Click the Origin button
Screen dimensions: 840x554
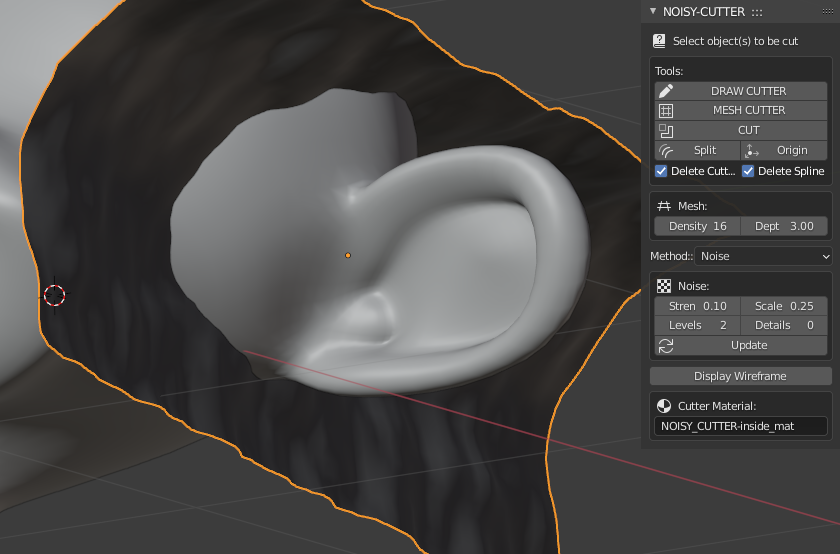784,151
